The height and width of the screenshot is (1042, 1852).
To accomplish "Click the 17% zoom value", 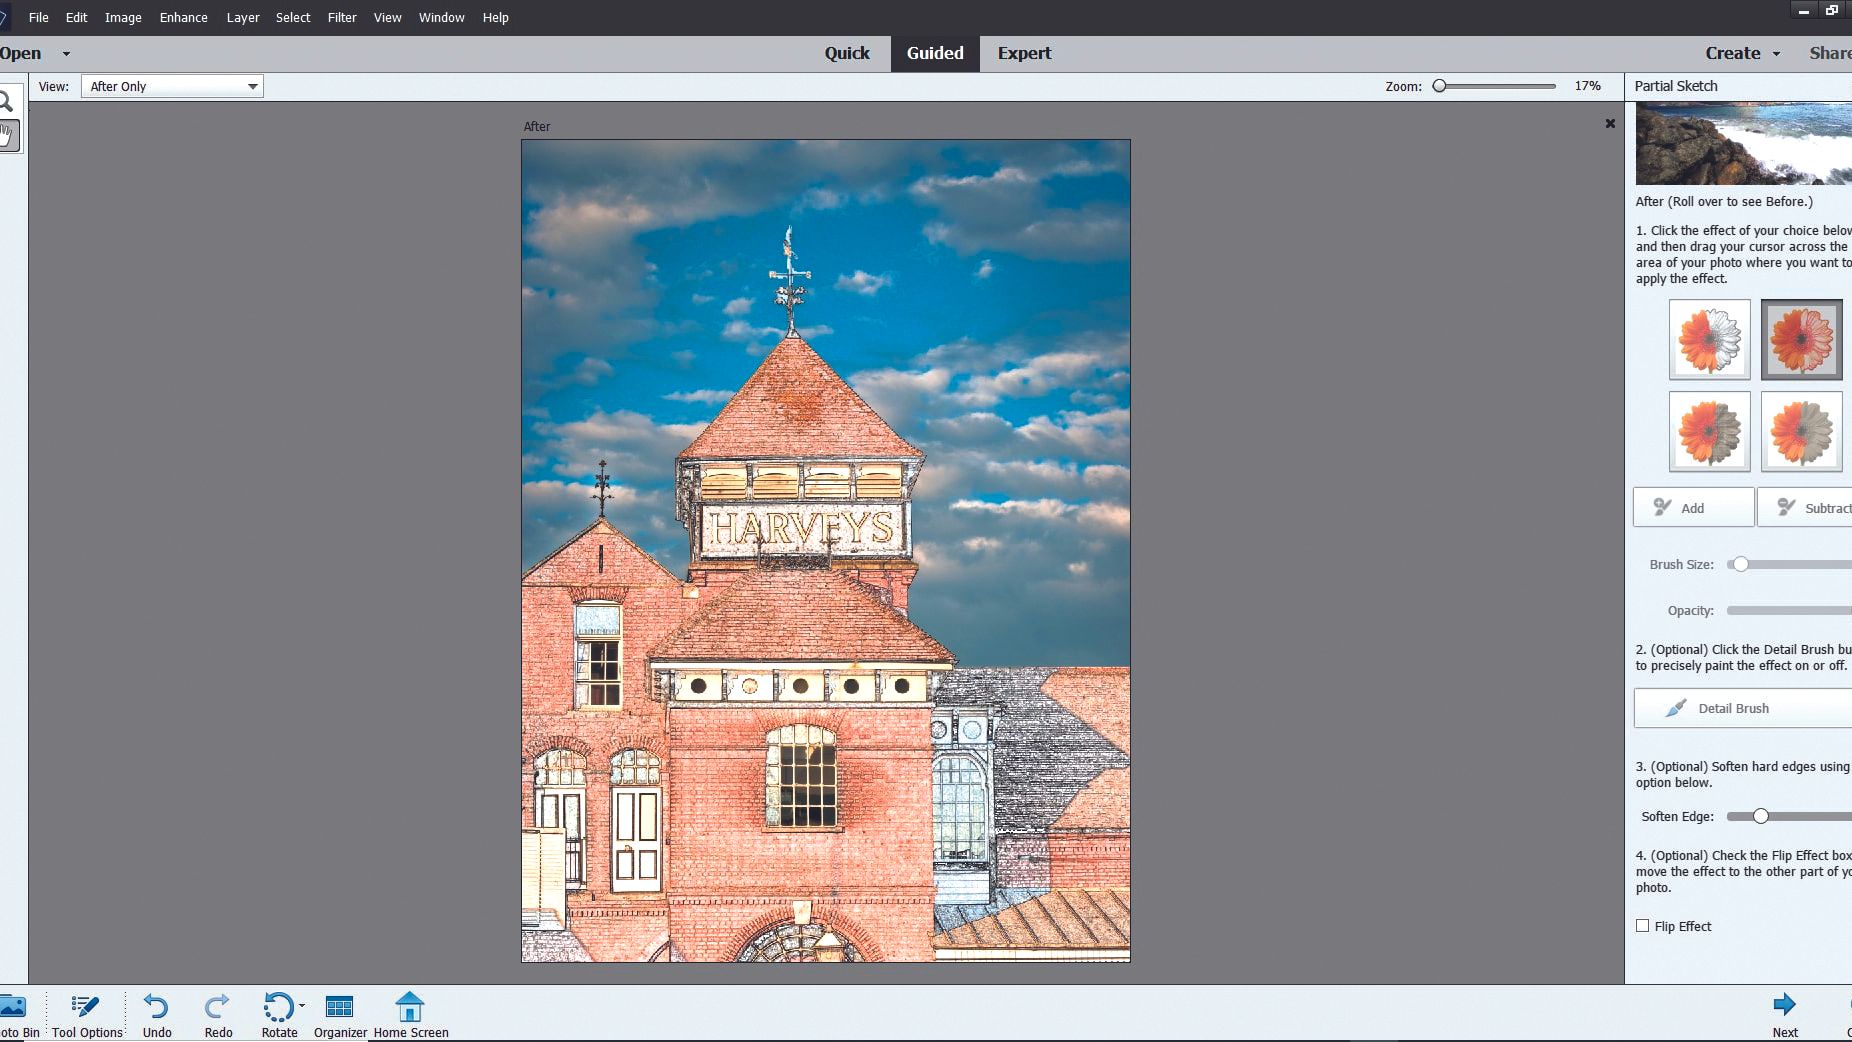I will 1587,86.
